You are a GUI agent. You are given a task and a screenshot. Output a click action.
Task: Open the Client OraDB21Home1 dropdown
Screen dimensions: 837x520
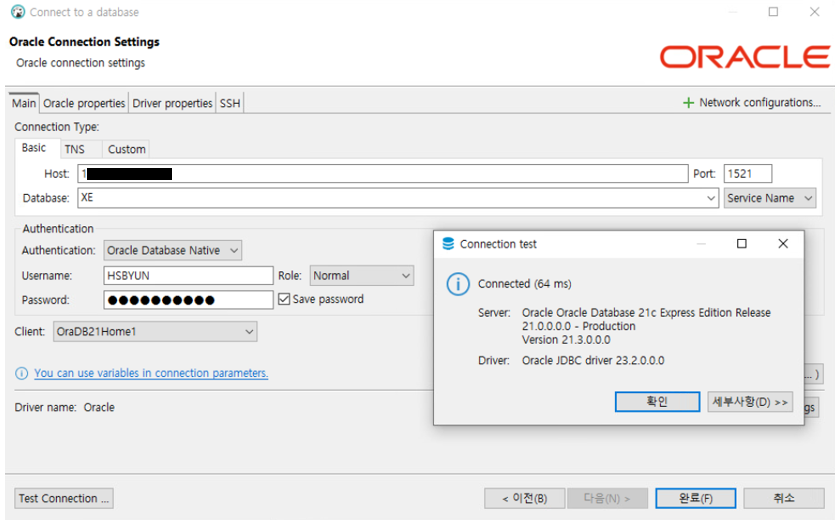[x=155, y=332]
